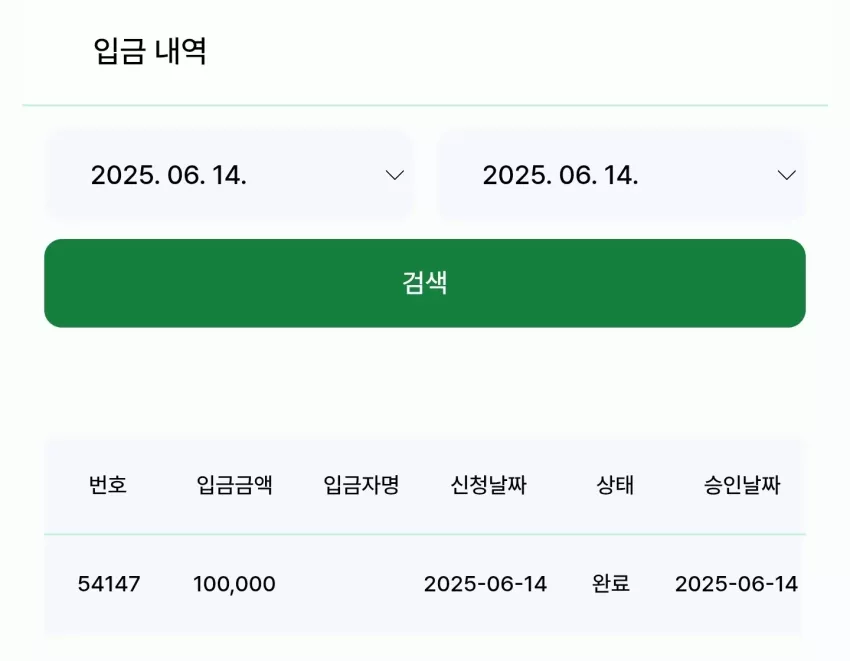Click the empty depositor name cell
Image resolution: width=850 pixels, height=661 pixels.
(x=361, y=584)
